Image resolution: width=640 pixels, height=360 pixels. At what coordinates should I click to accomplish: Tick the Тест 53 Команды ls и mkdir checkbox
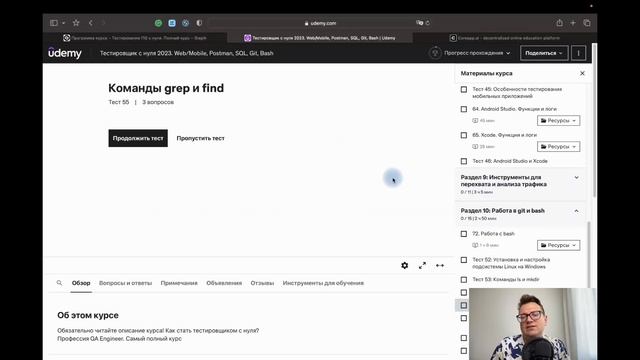tap(464, 280)
